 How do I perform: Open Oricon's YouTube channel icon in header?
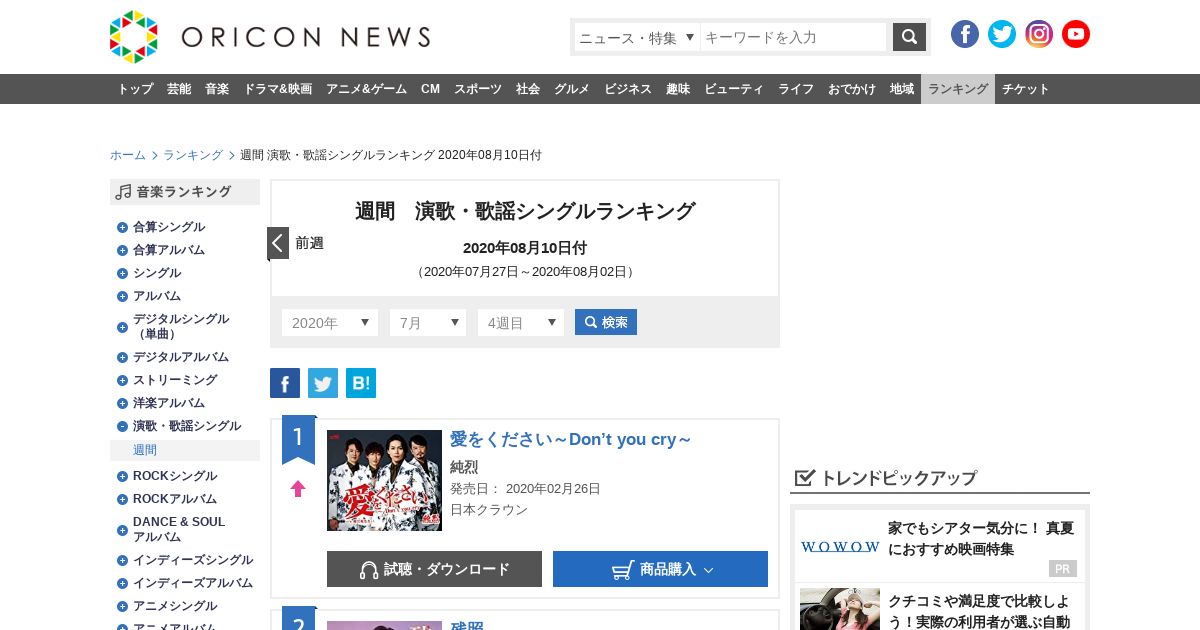1076,34
